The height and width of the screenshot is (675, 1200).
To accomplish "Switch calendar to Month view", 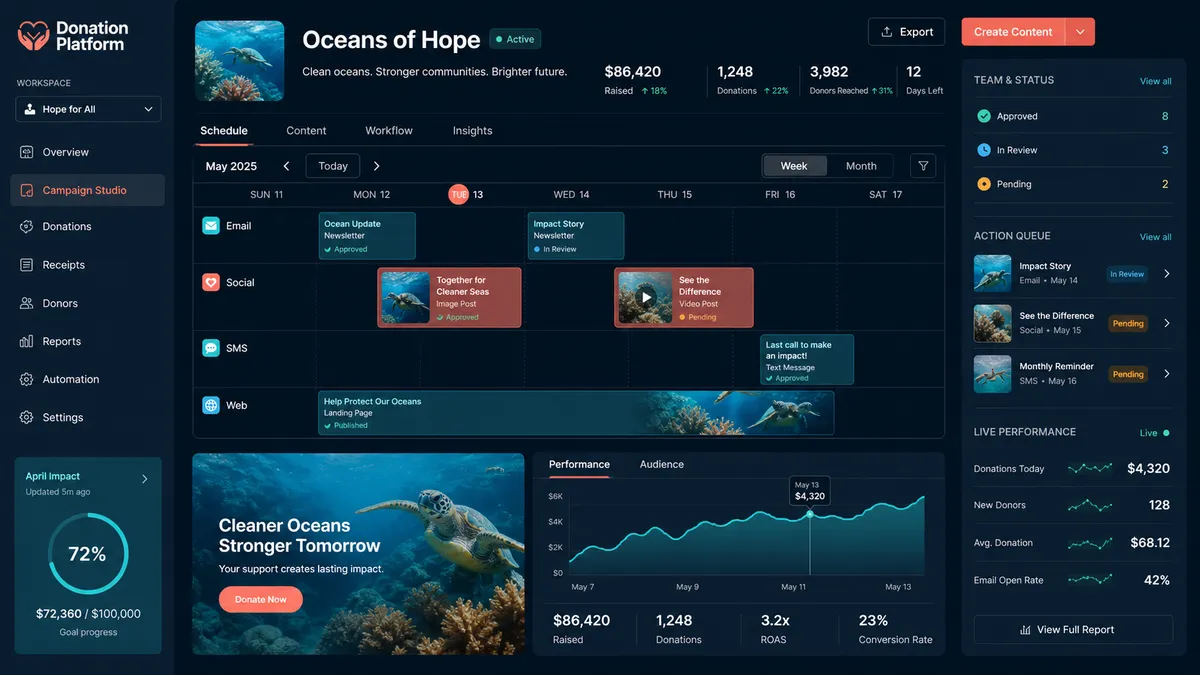I will [861, 166].
